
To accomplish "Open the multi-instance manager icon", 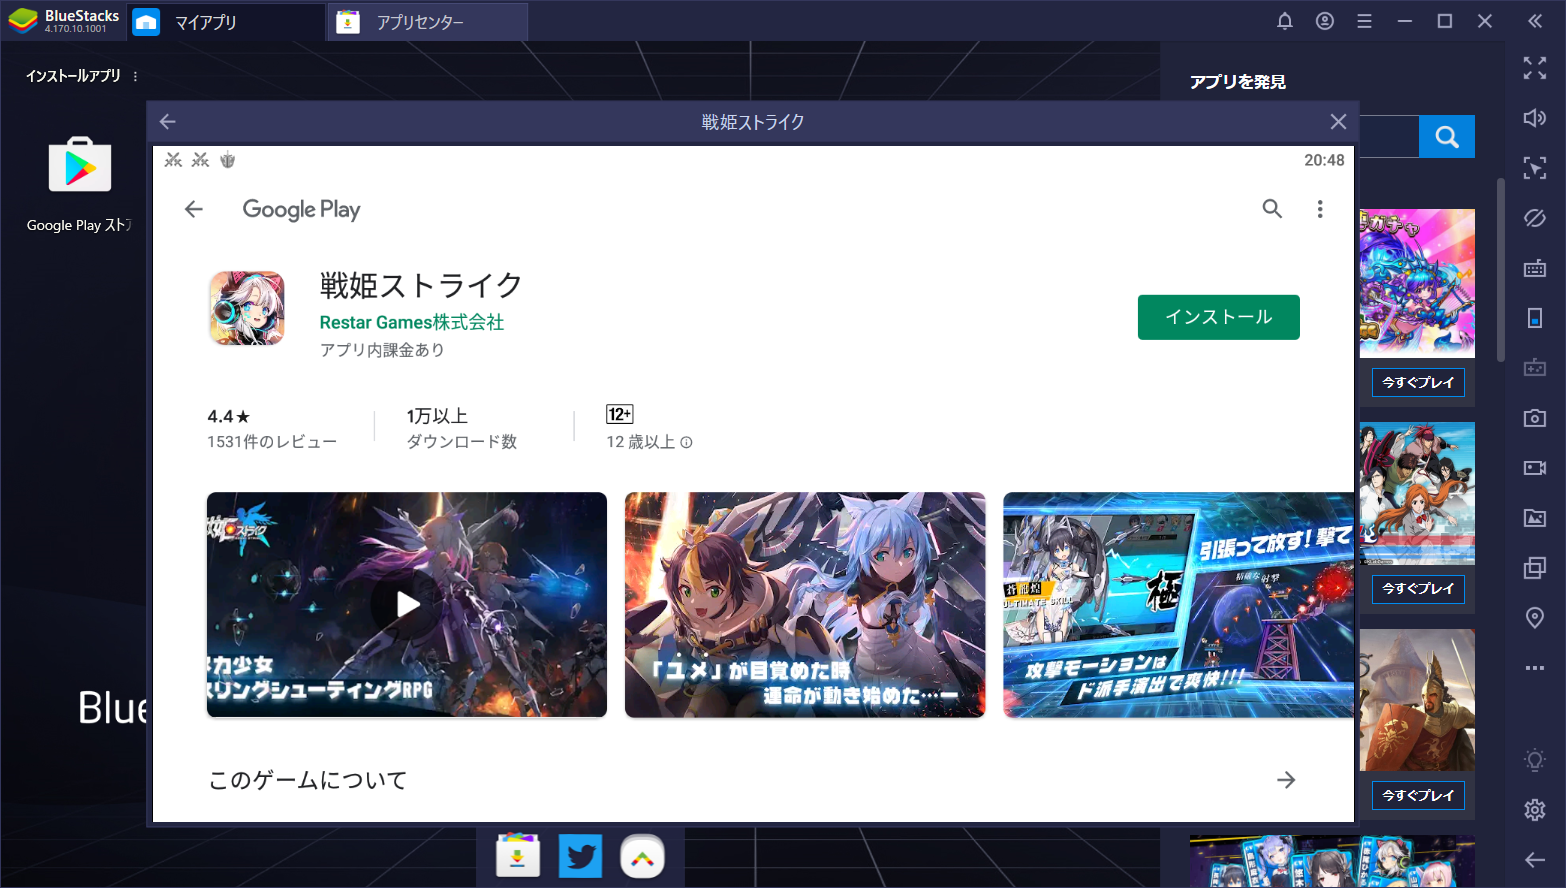I will (1535, 568).
